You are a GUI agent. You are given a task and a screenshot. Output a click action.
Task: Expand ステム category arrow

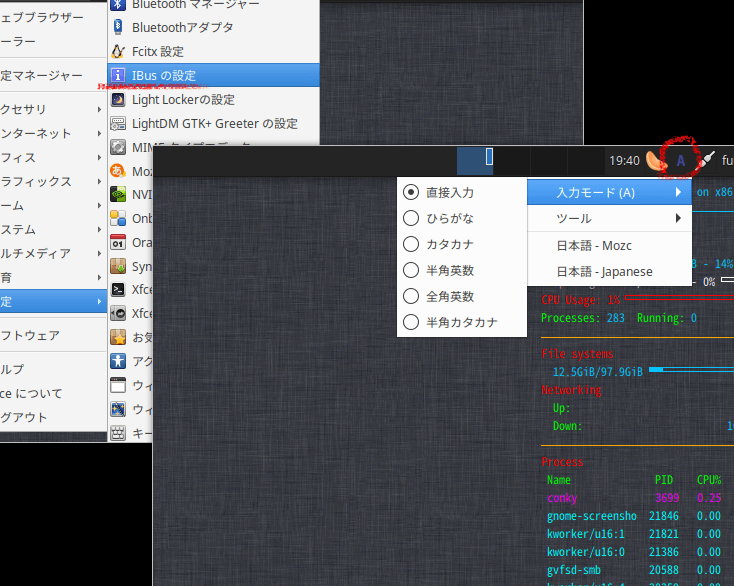(99, 229)
